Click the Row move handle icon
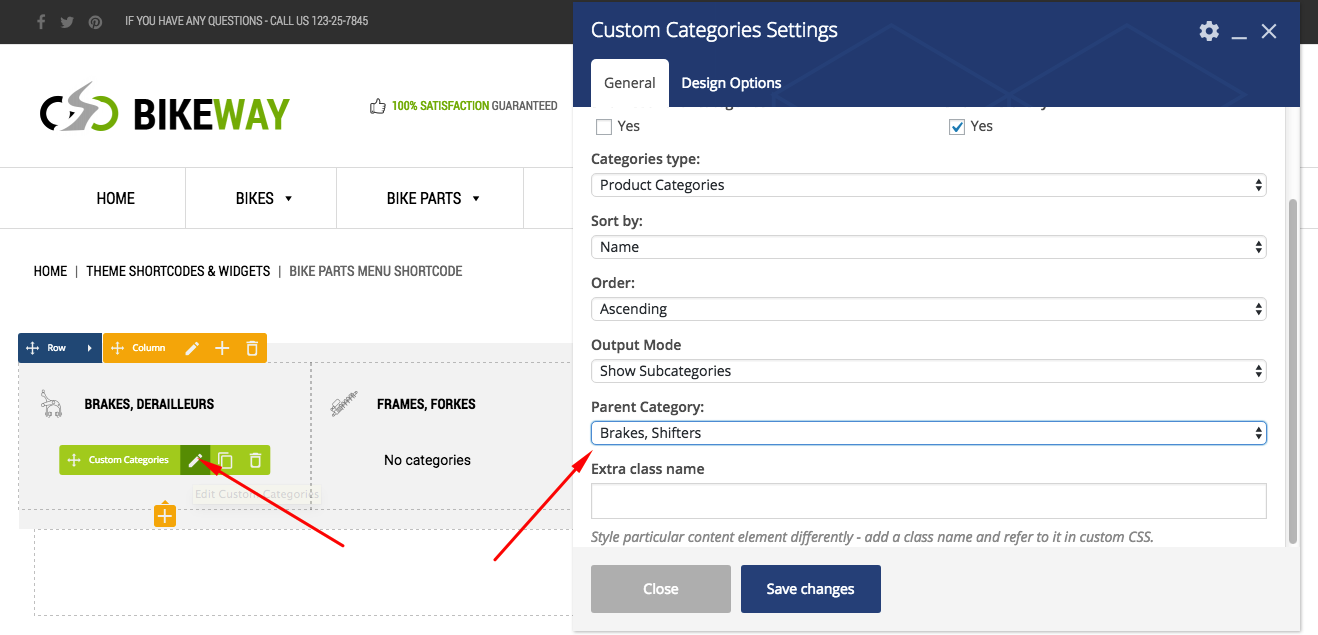The image size is (1318, 635). 32,348
